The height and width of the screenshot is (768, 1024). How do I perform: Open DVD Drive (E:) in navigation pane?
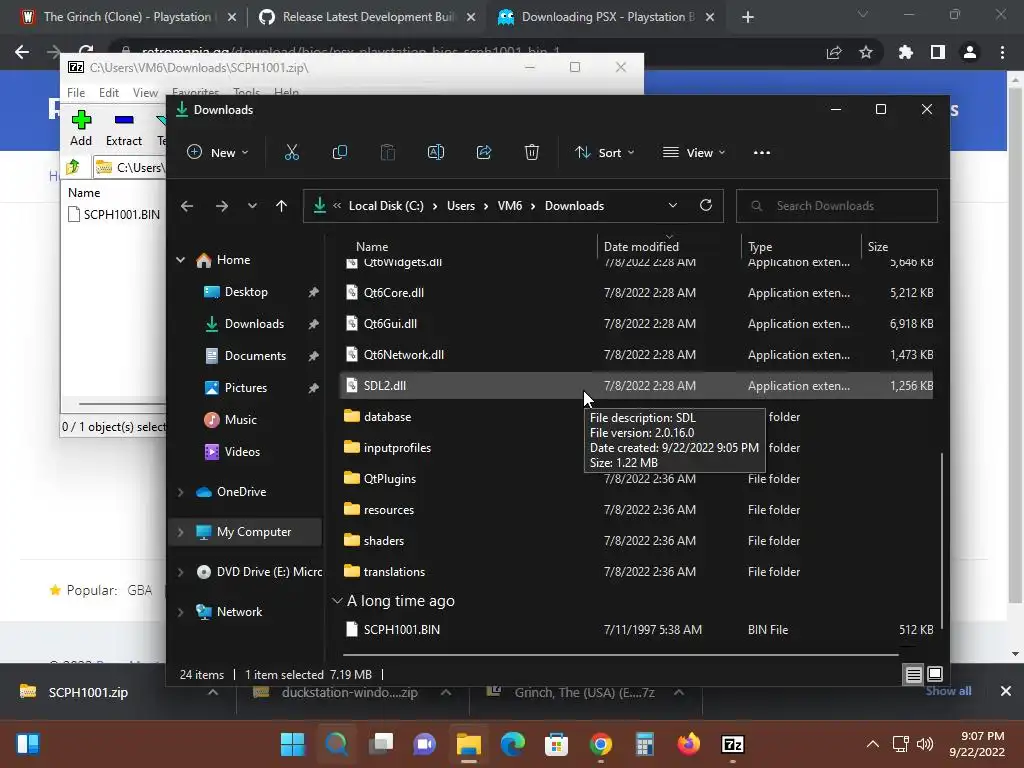click(260, 572)
